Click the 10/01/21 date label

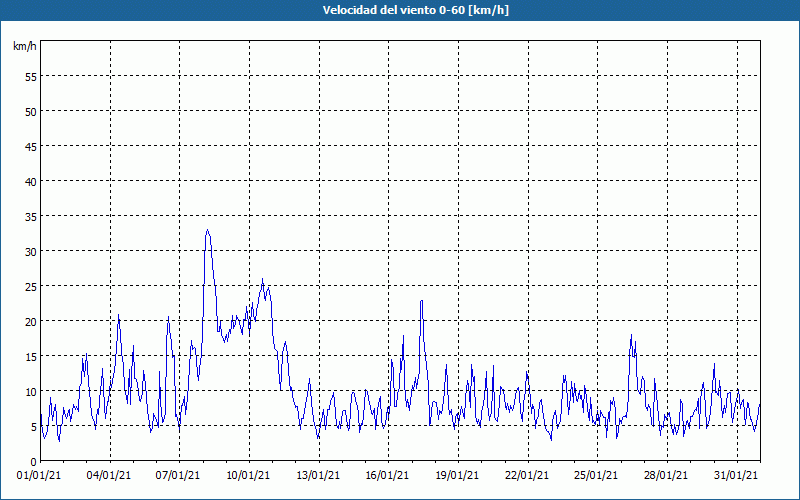248,475
